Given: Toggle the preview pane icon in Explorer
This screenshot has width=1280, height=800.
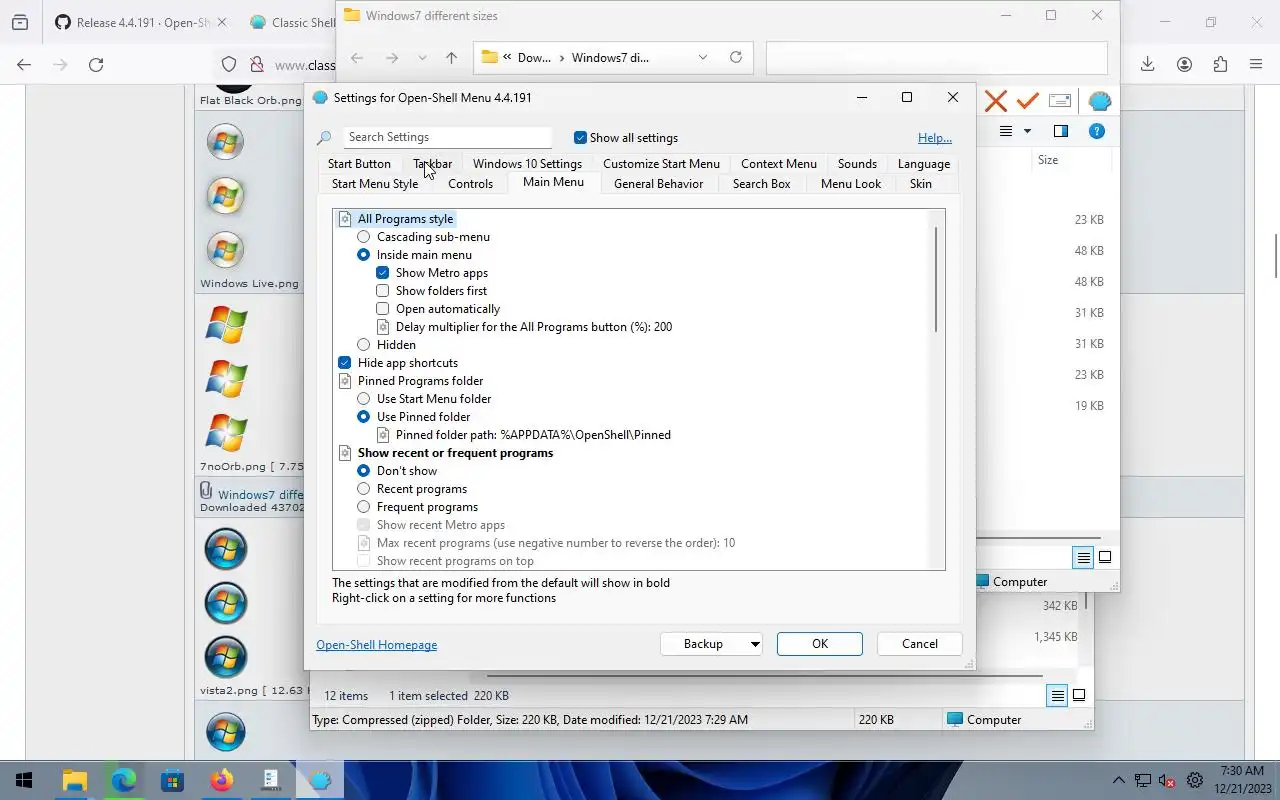Looking at the screenshot, I should [x=1061, y=131].
